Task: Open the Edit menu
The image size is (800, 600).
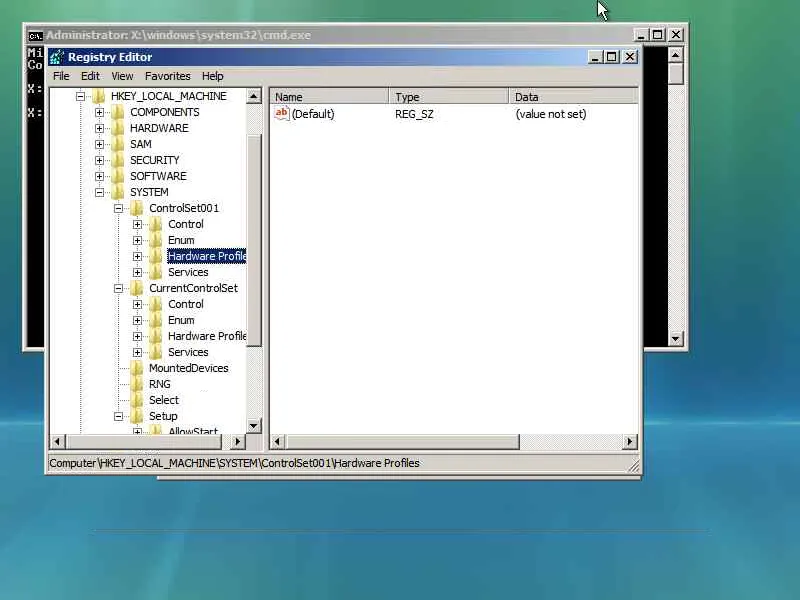Action: [x=90, y=76]
